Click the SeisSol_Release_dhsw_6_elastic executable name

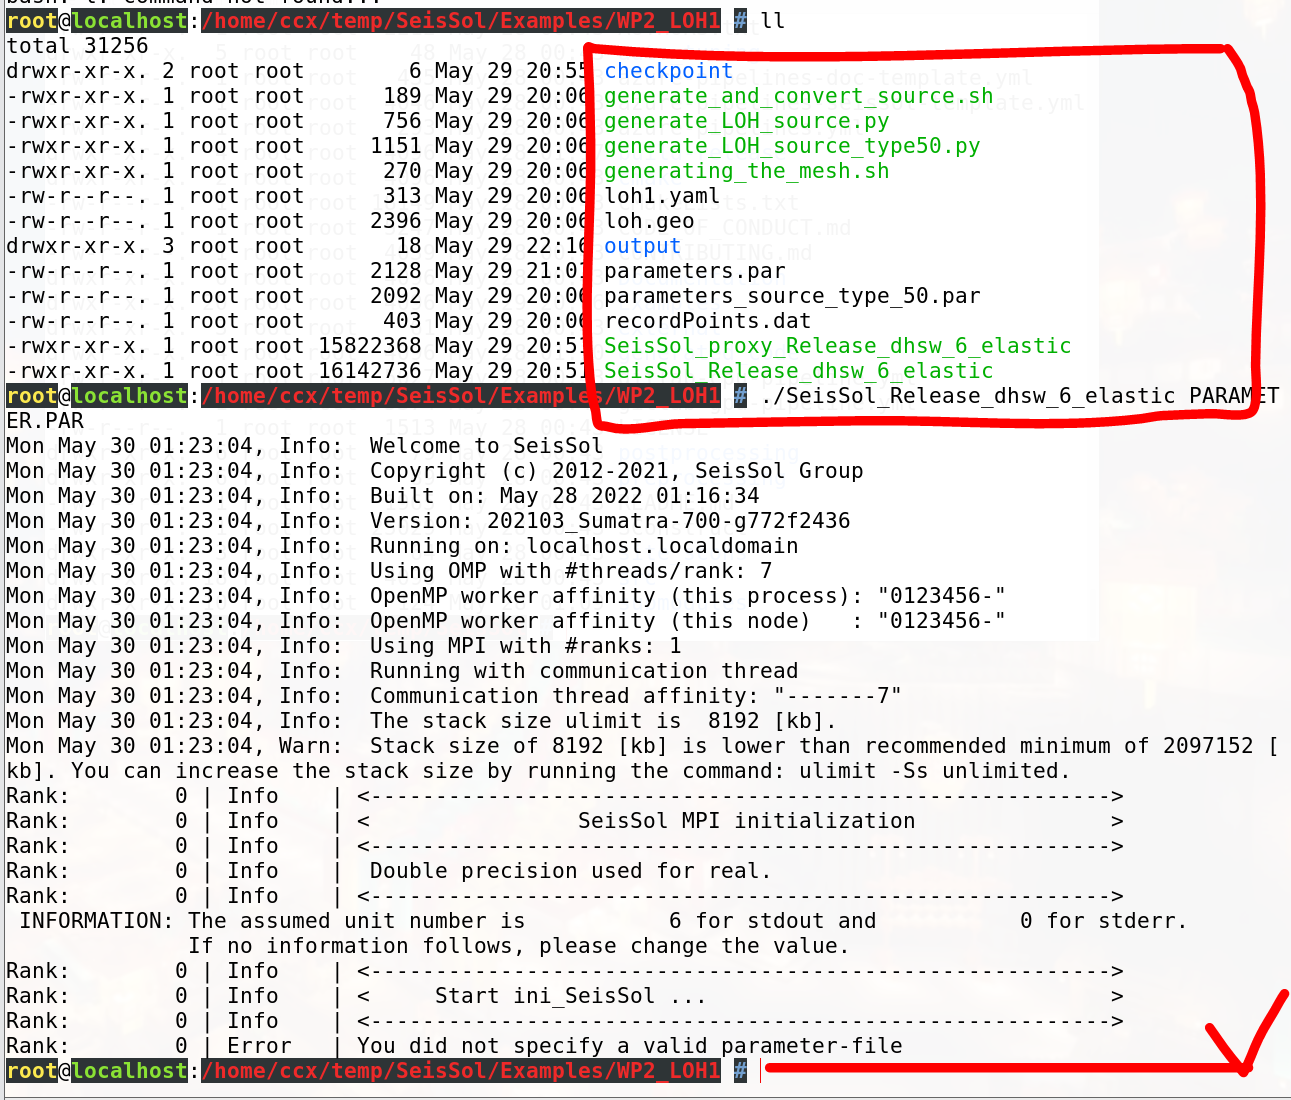coord(797,371)
